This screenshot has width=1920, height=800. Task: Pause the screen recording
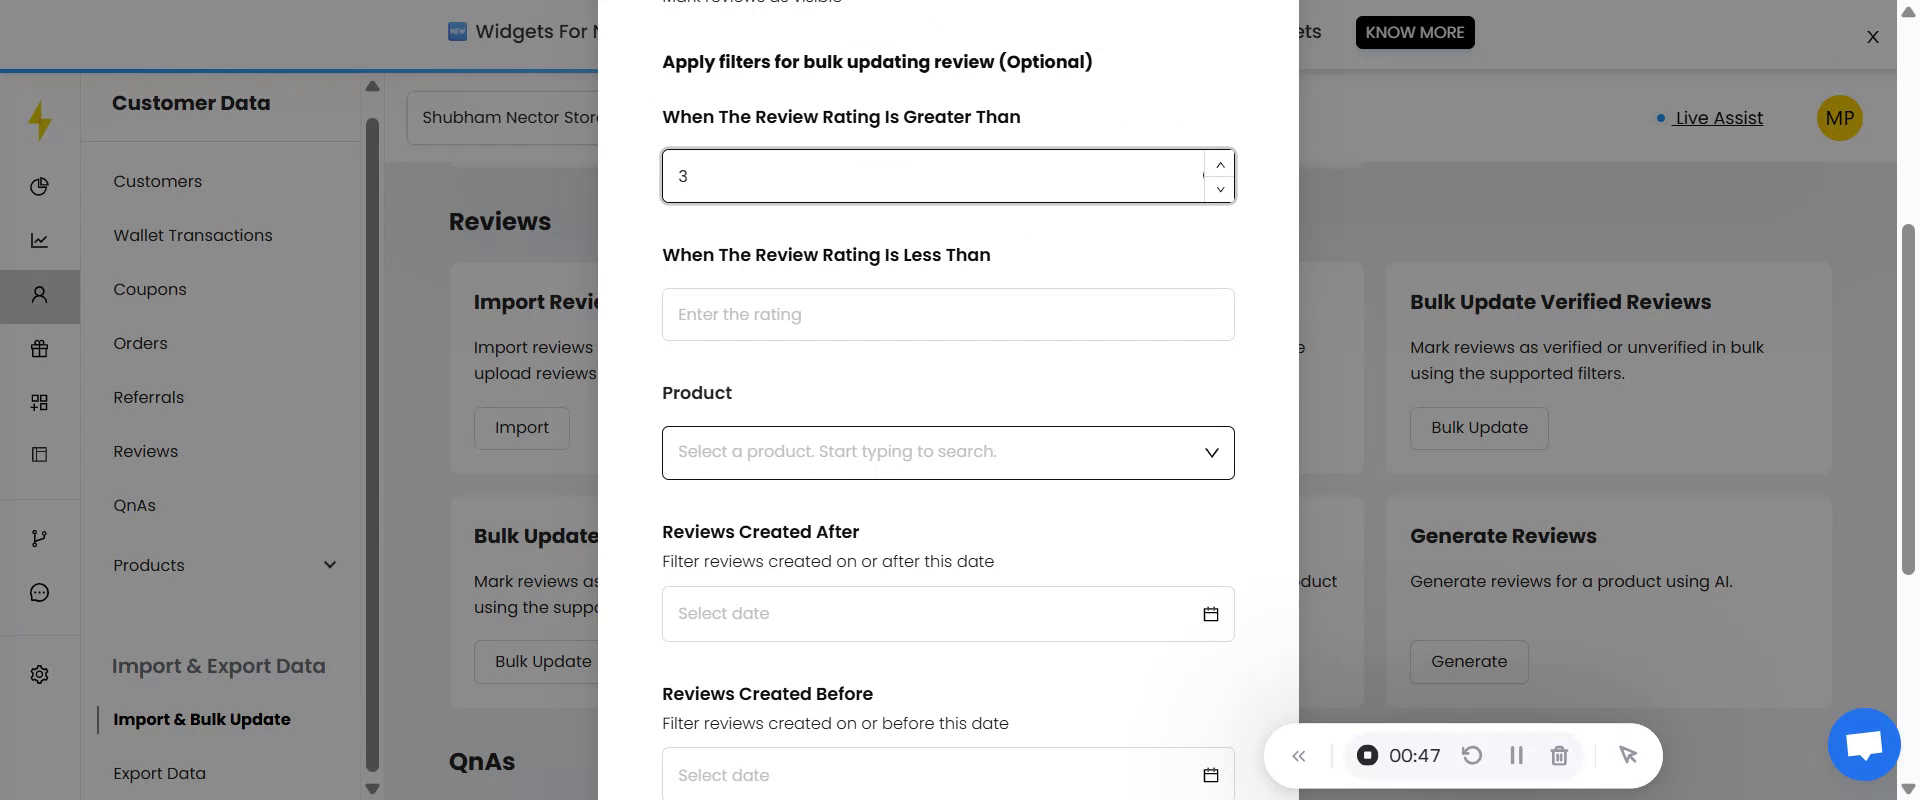1516,755
